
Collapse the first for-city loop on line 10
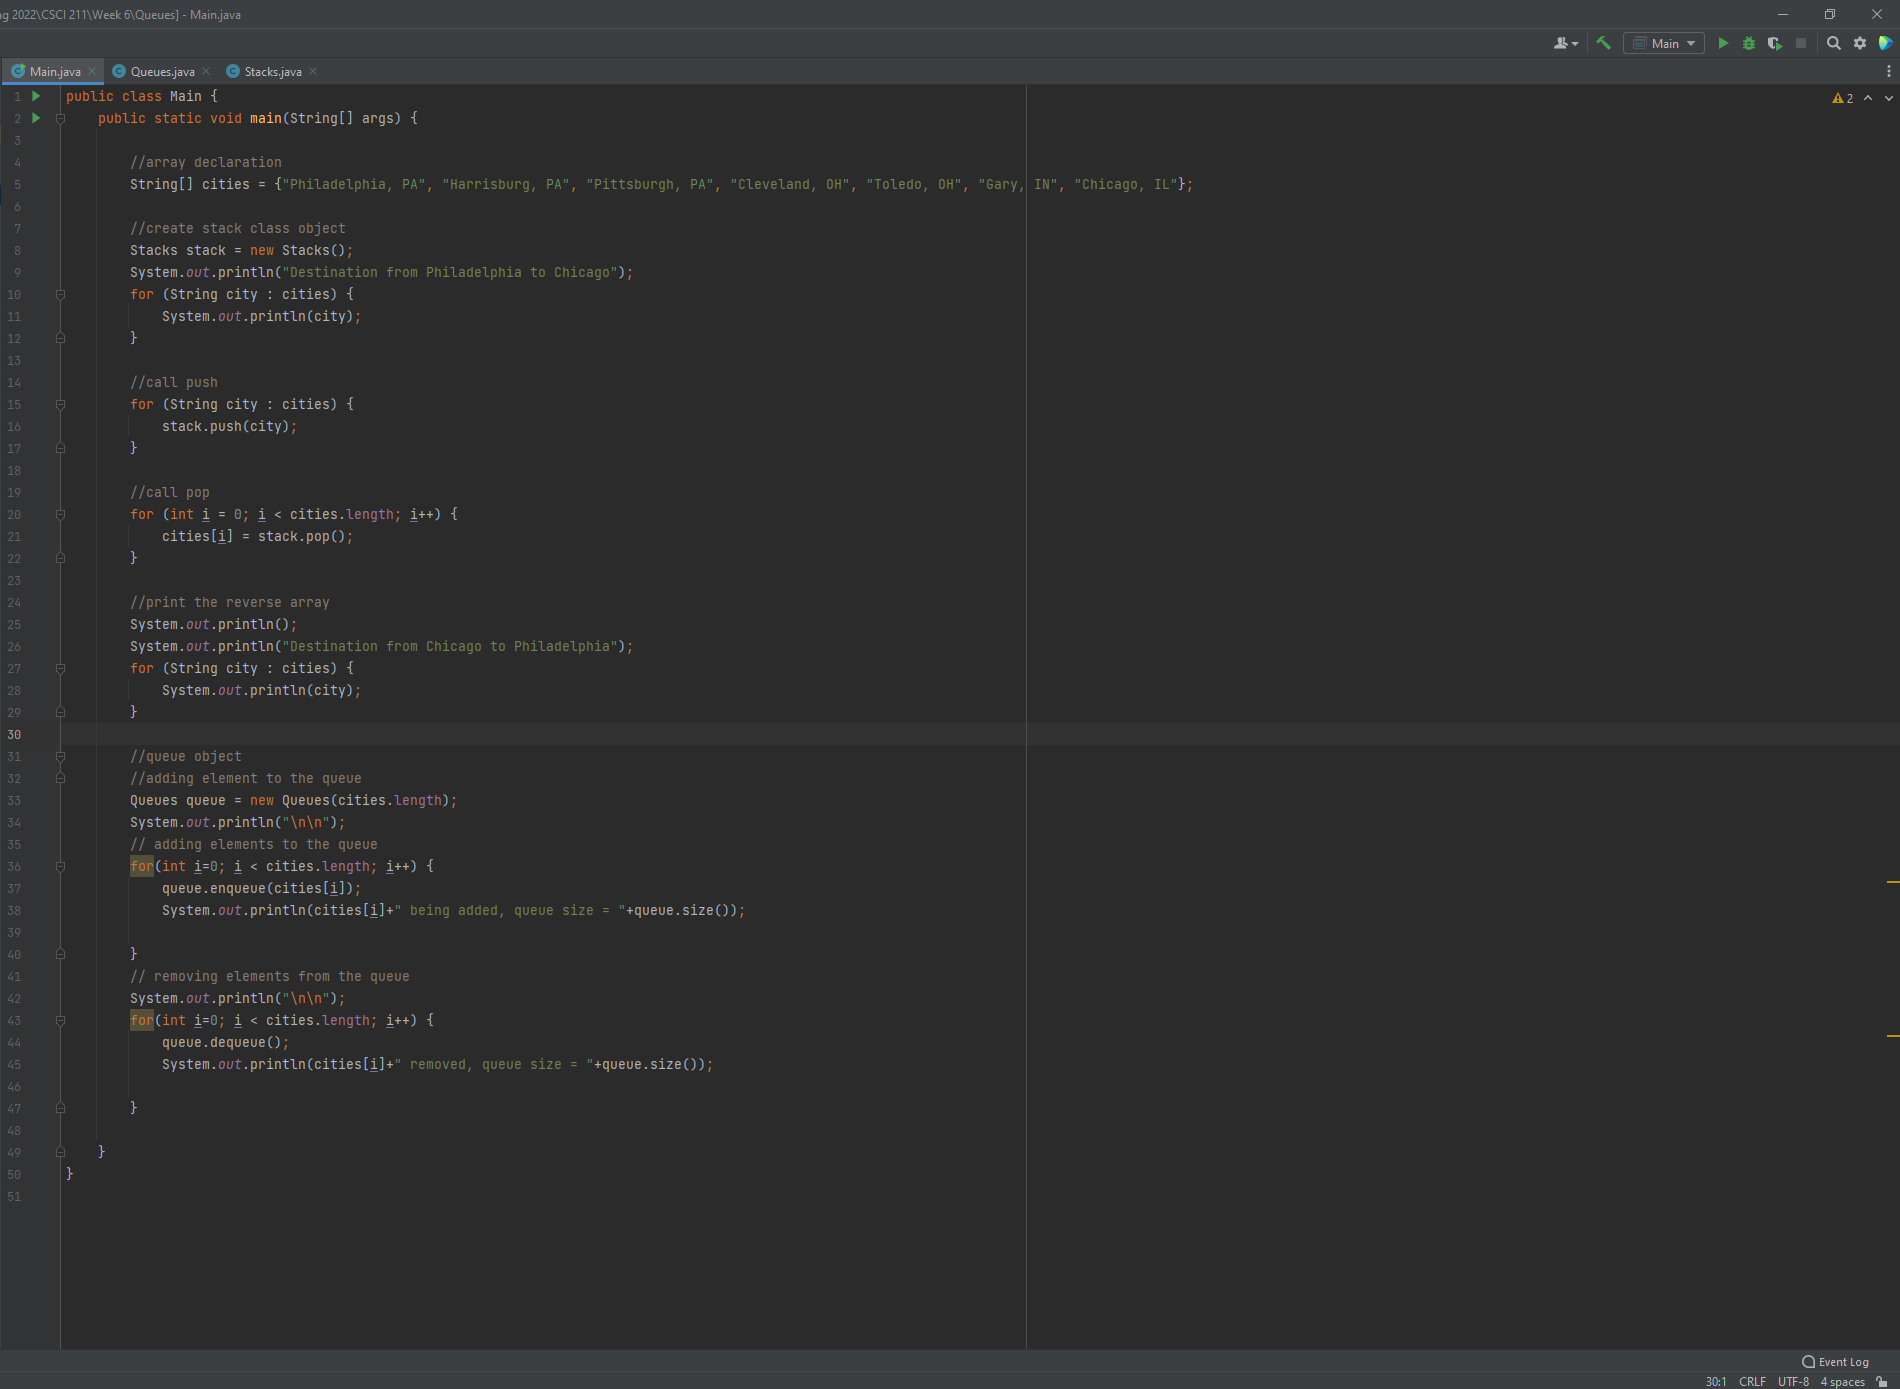point(60,294)
